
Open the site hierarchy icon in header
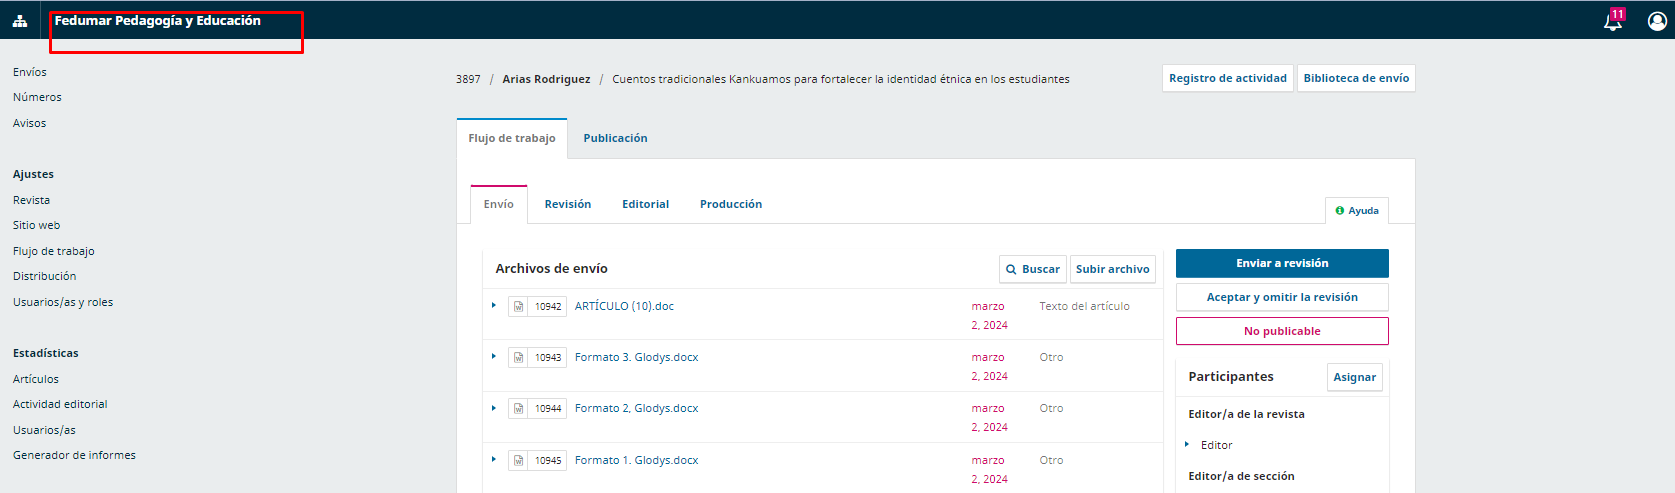click(20, 21)
